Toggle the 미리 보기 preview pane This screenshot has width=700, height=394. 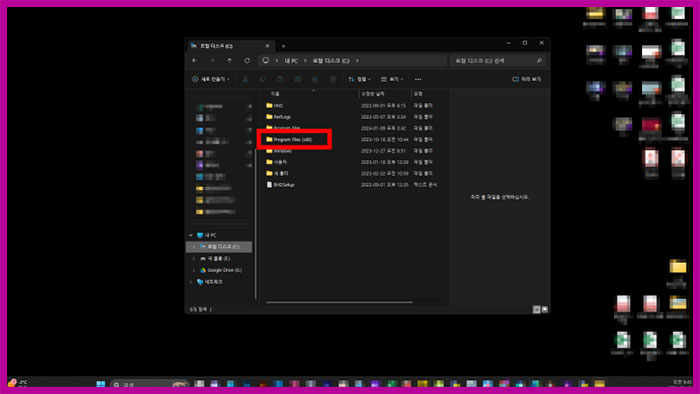pos(527,79)
